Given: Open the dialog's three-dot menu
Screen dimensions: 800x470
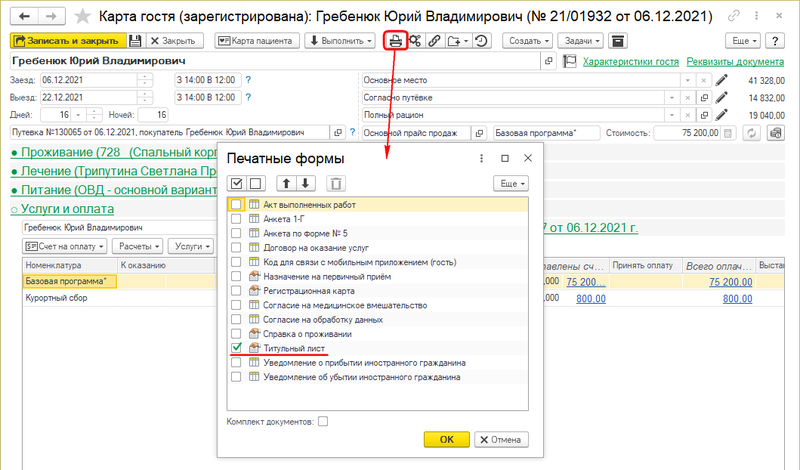Looking at the screenshot, I should click(481, 158).
